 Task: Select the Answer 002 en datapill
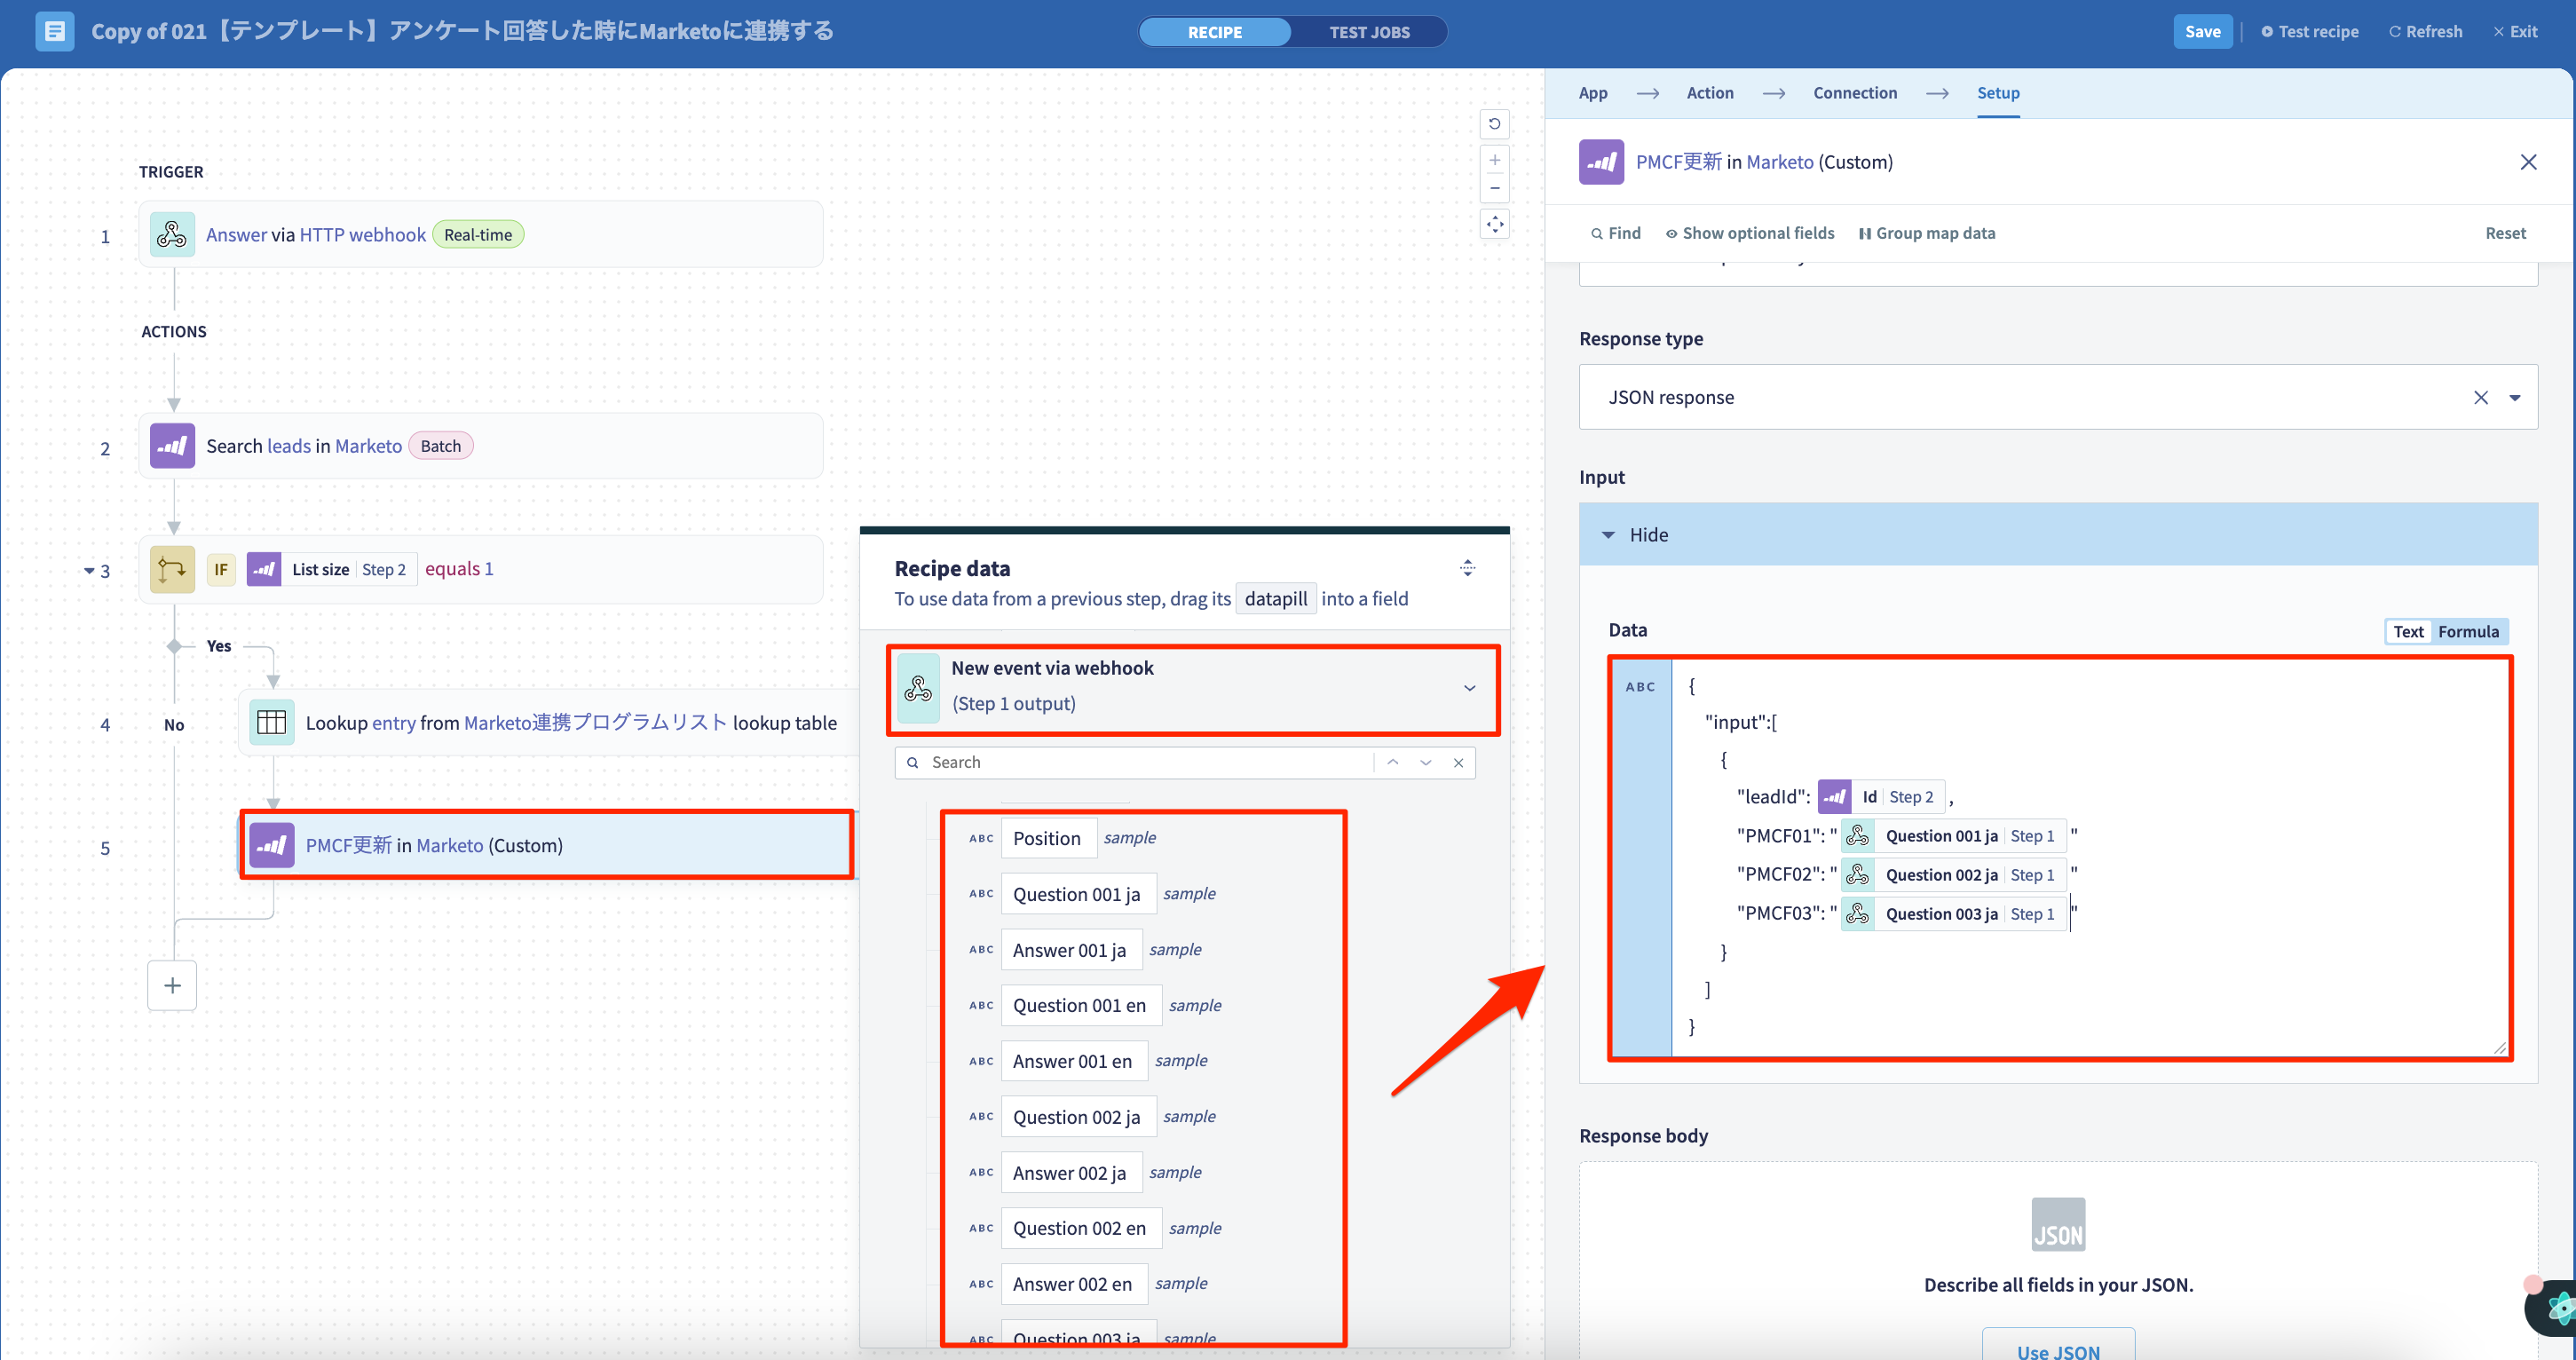(1074, 1284)
